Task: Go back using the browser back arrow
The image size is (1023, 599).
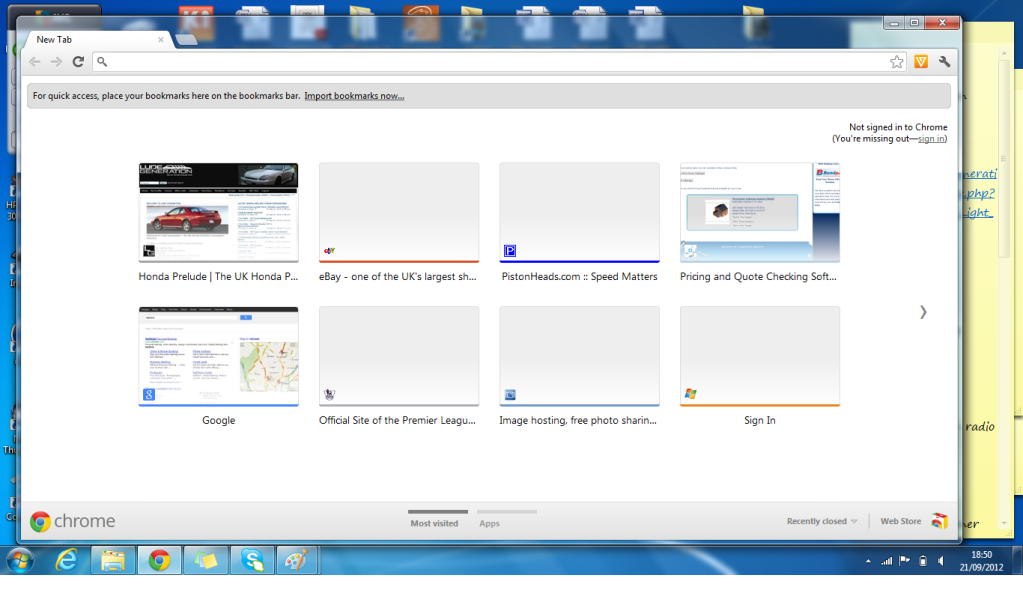Action: coord(35,61)
